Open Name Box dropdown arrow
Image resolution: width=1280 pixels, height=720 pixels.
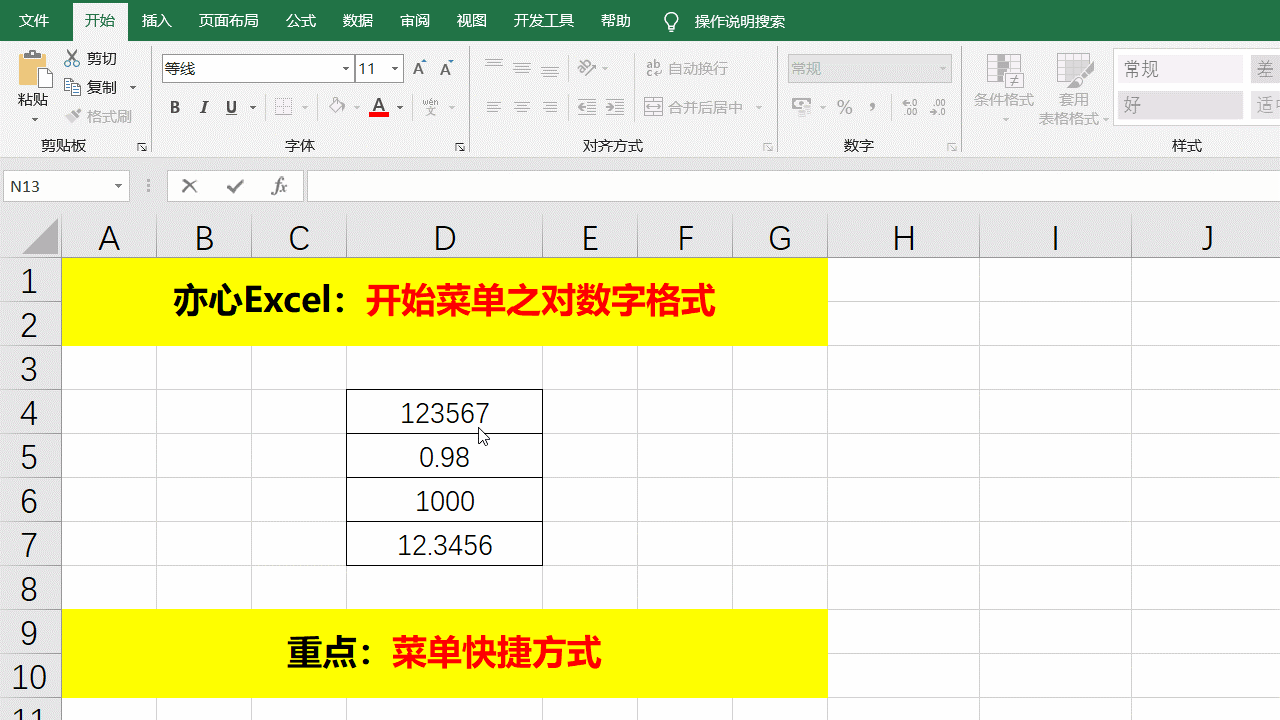119,186
